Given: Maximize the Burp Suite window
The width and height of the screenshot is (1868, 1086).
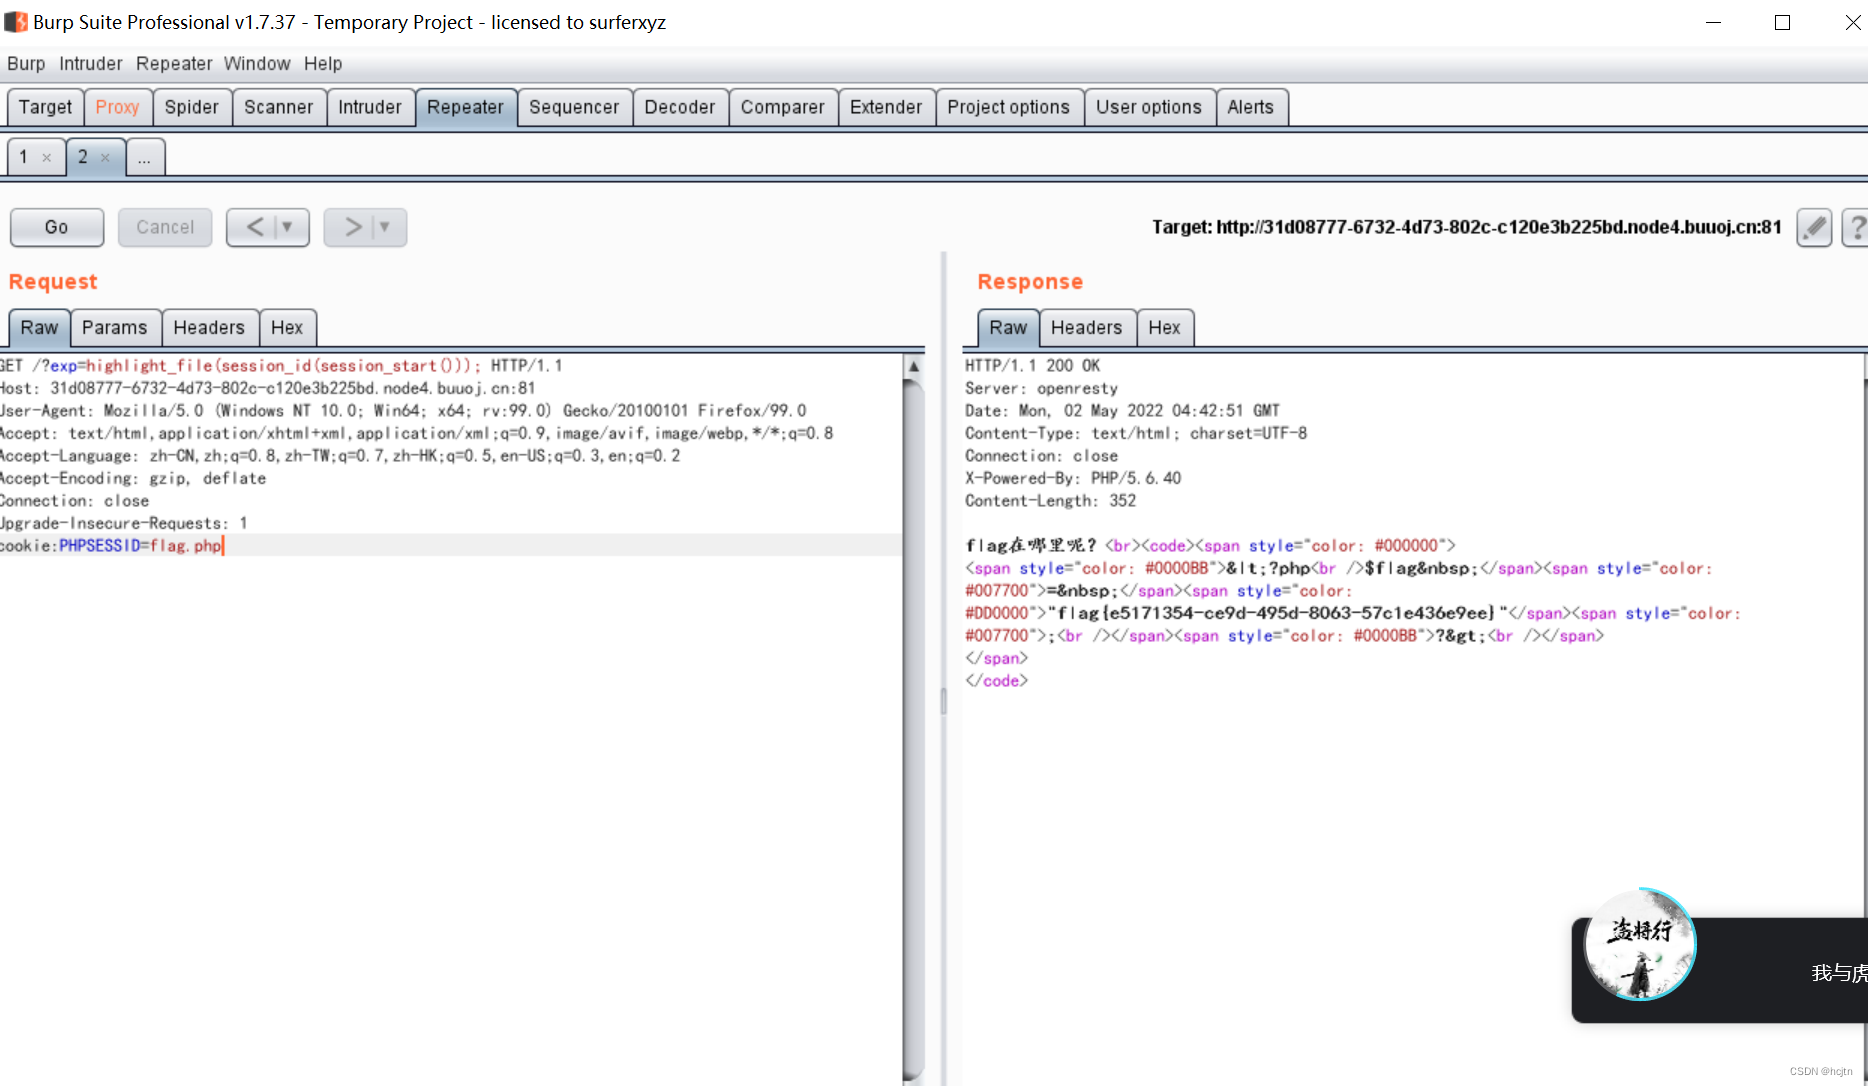Looking at the screenshot, I should coord(1782,22).
